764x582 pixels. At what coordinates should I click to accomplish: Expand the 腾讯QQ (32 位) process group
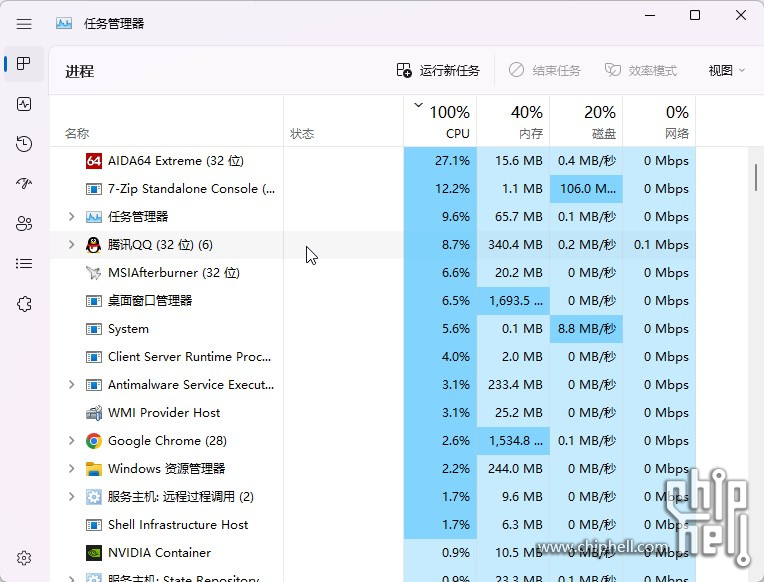(71, 245)
